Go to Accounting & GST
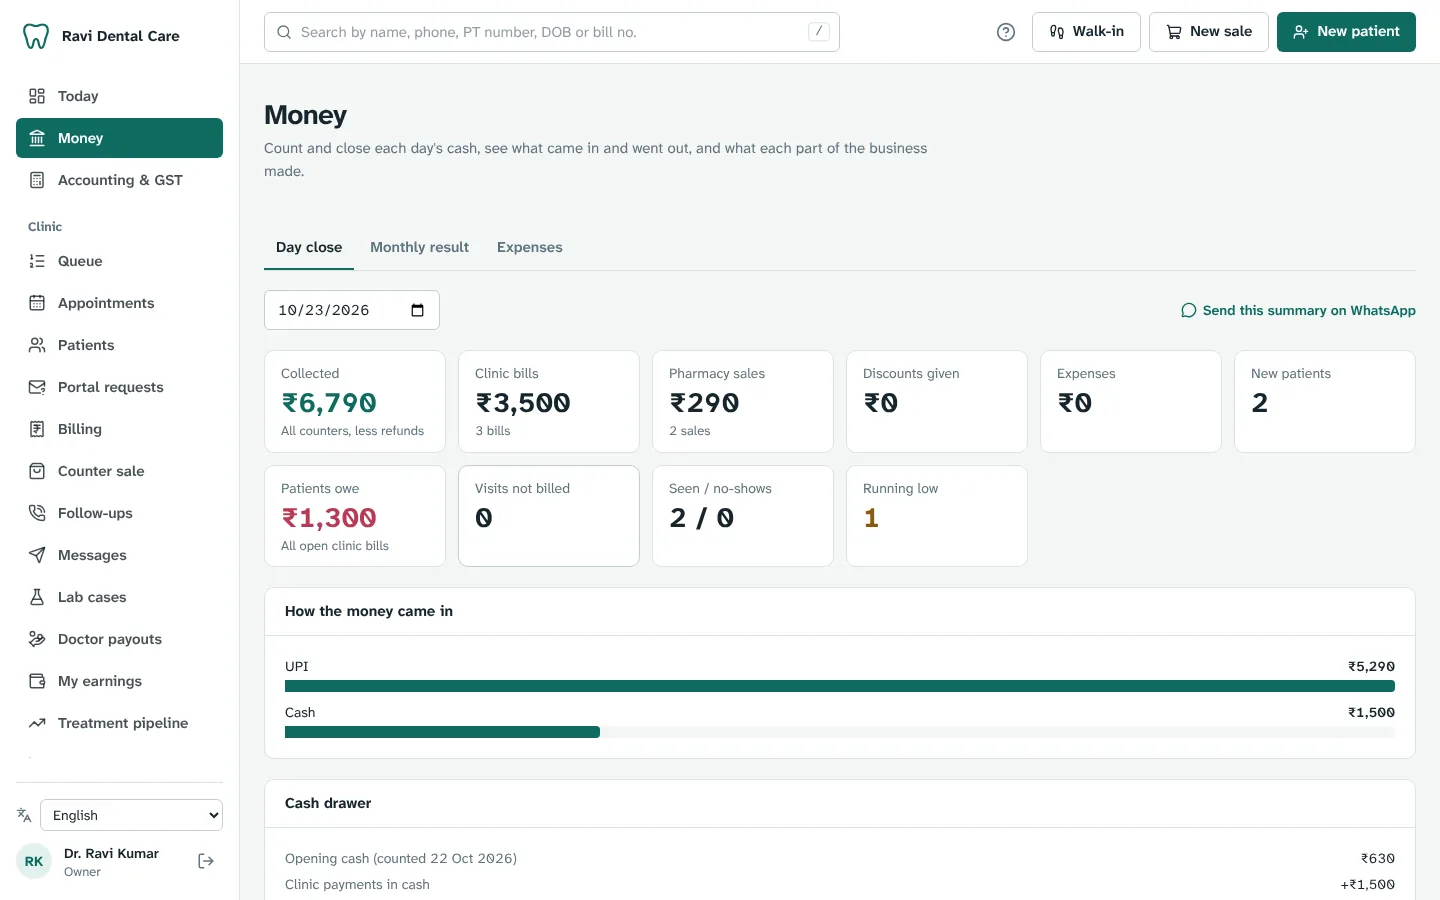 (119, 180)
